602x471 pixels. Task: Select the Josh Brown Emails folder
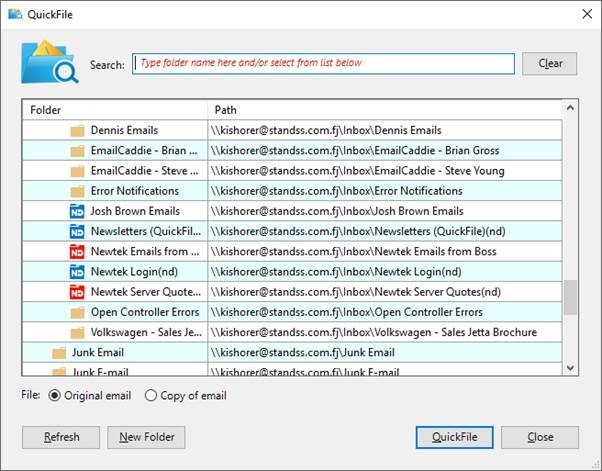click(135, 211)
